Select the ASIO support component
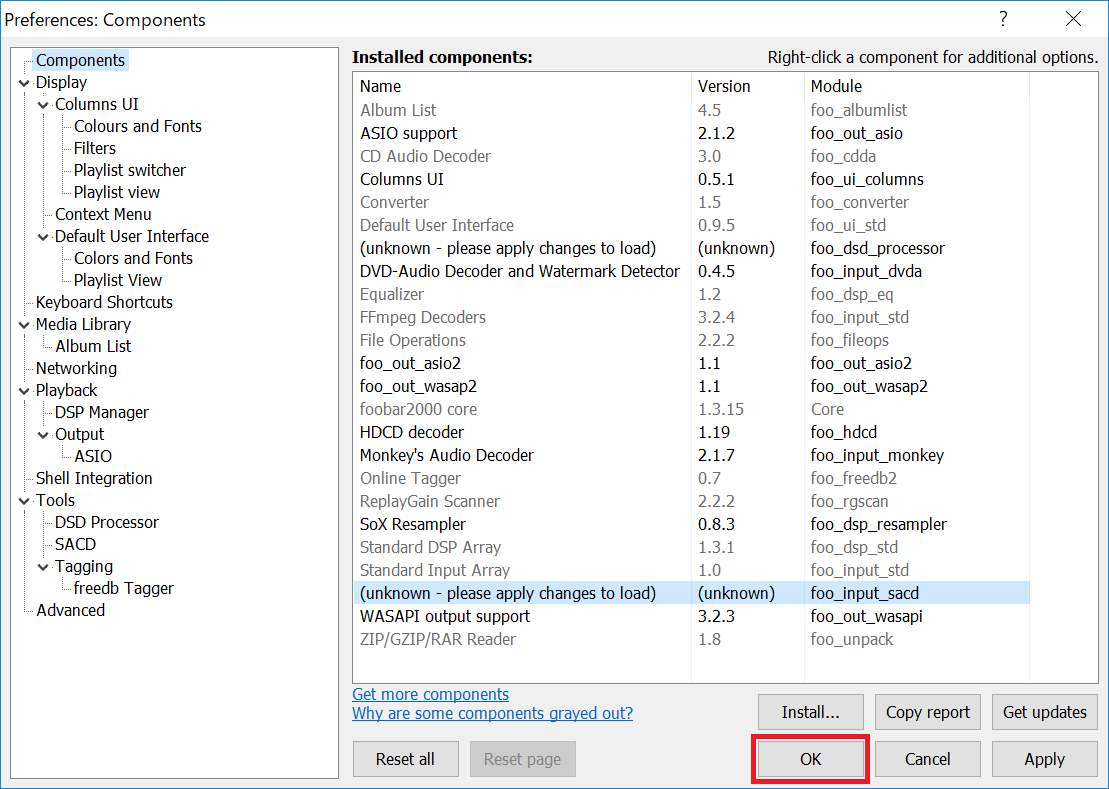1109x789 pixels. (x=691, y=133)
